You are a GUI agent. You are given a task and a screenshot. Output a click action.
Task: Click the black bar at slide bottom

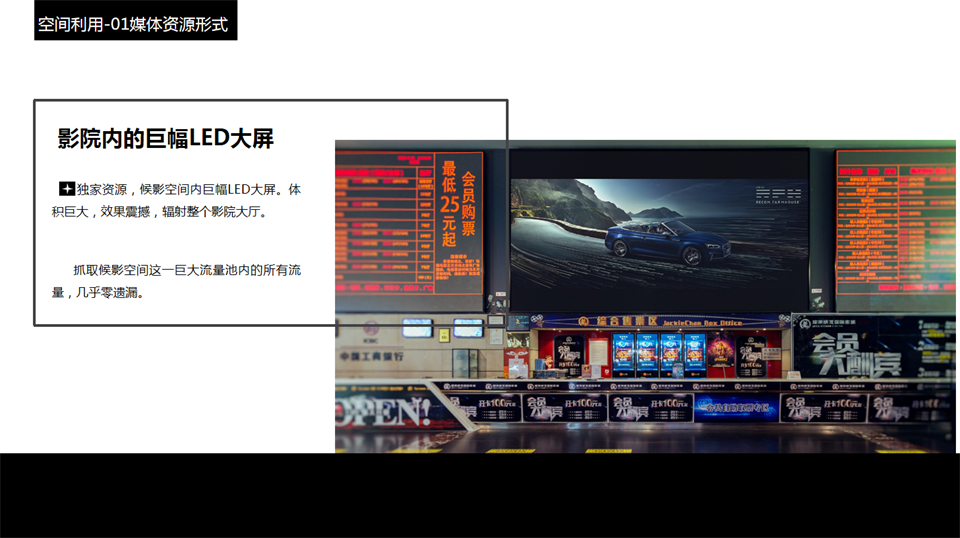(x=480, y=495)
